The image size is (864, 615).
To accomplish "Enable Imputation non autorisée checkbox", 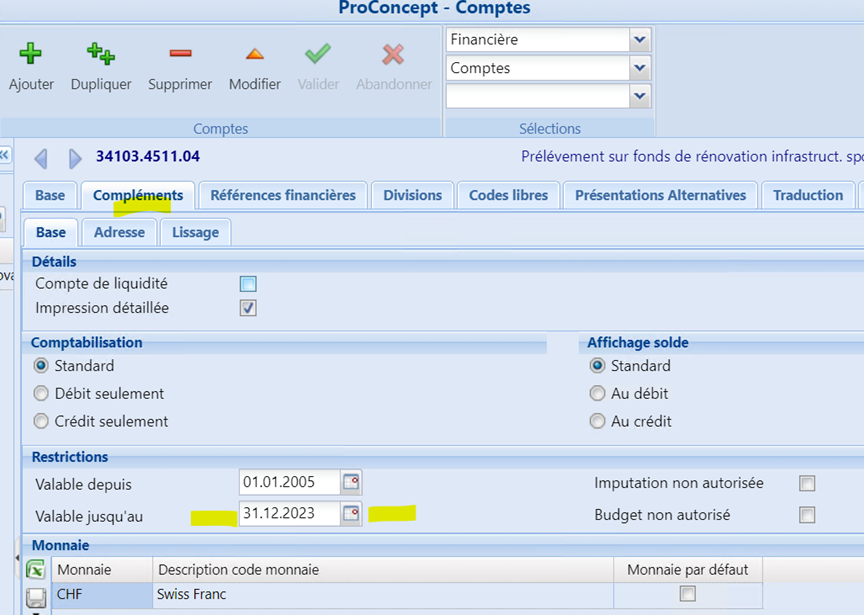I will pos(807,483).
